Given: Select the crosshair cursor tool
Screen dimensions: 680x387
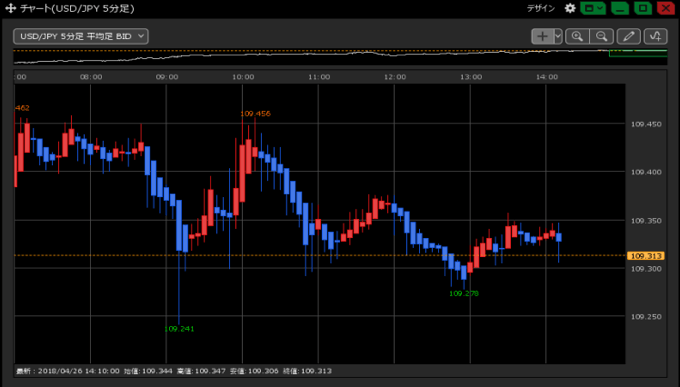Looking at the screenshot, I should (x=543, y=36).
